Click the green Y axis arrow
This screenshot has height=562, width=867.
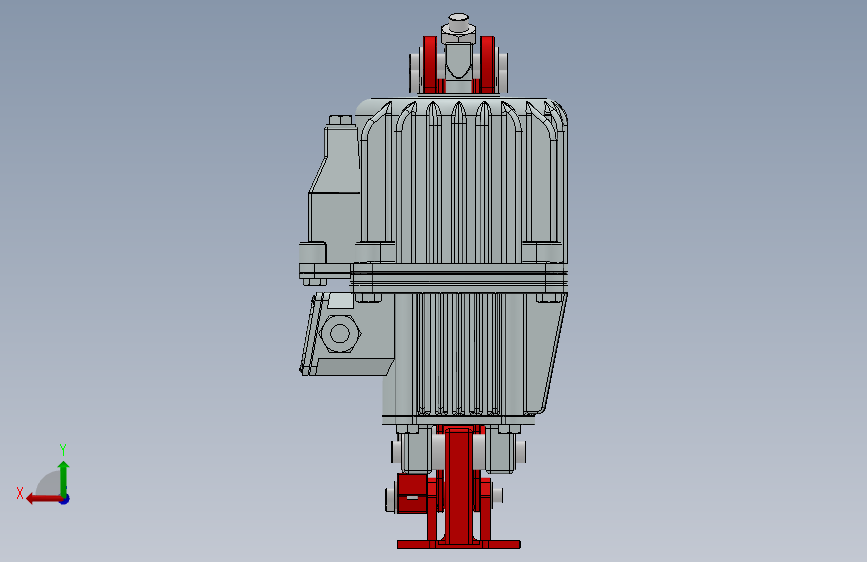[64, 478]
